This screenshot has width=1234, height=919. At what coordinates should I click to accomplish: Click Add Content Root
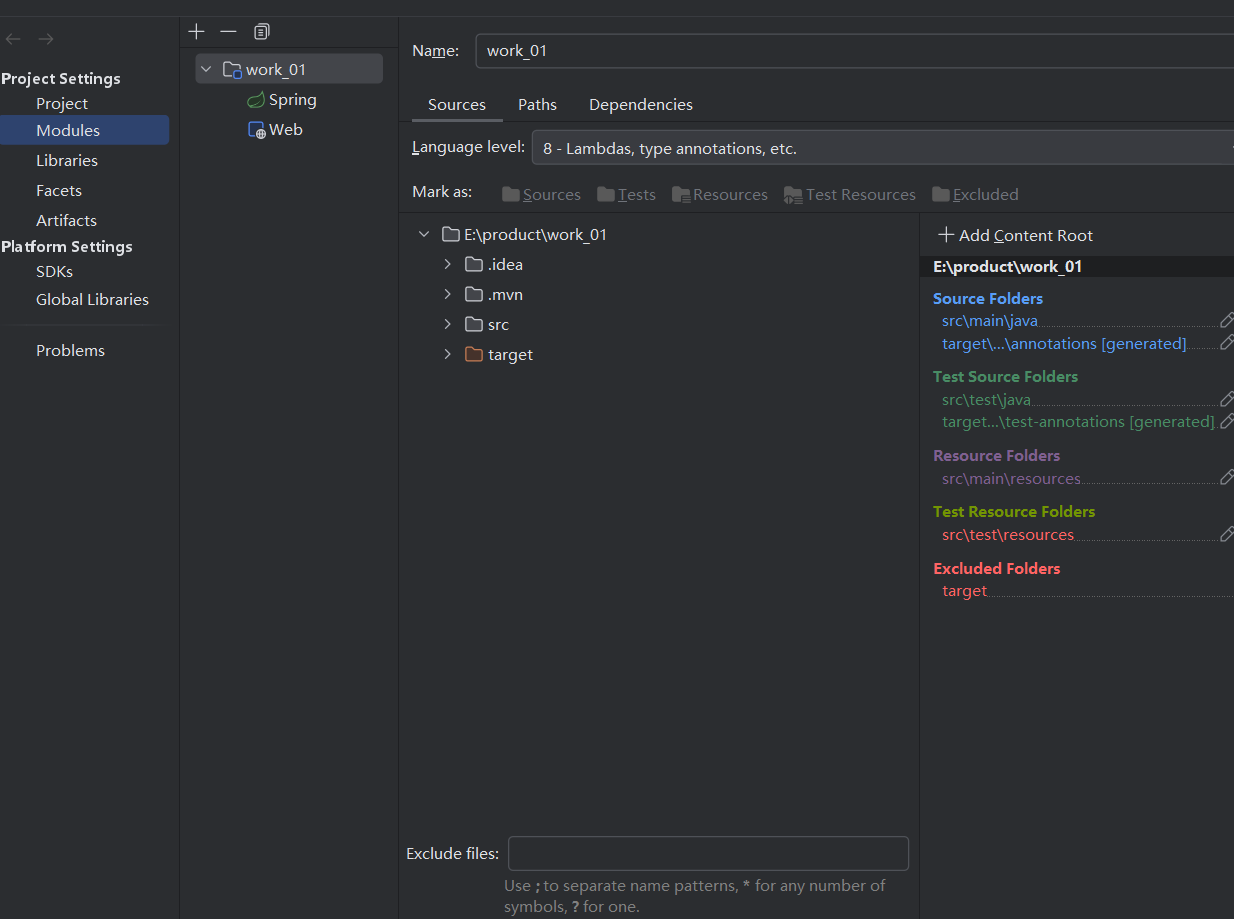[x=1016, y=234]
